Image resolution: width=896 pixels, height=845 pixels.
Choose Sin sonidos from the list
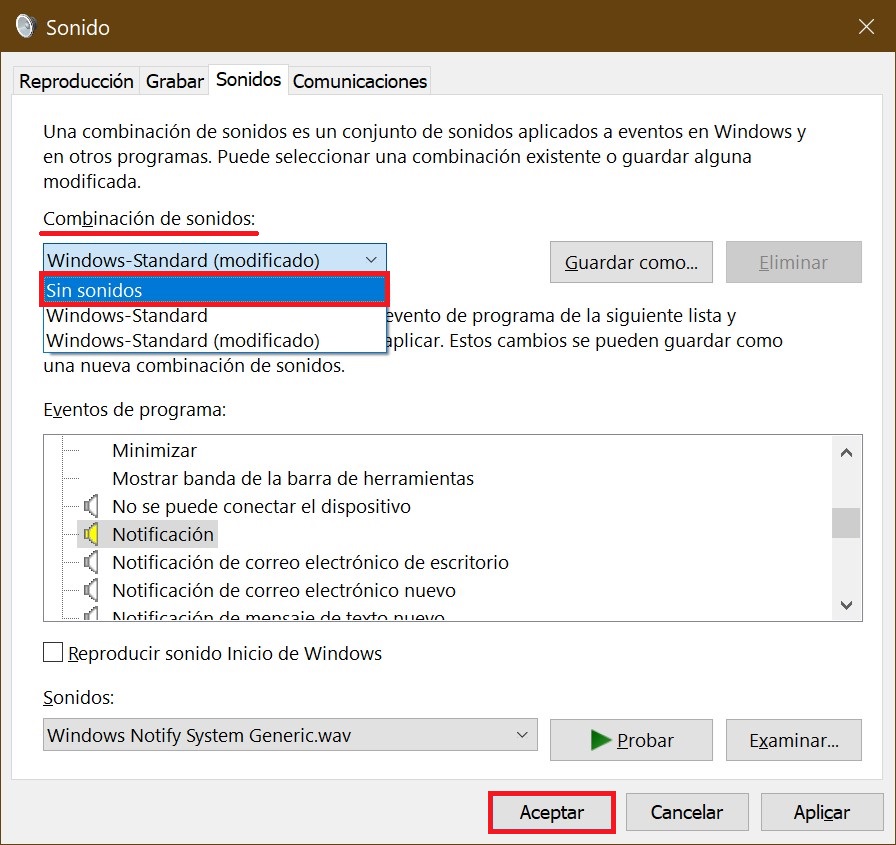pos(214,291)
